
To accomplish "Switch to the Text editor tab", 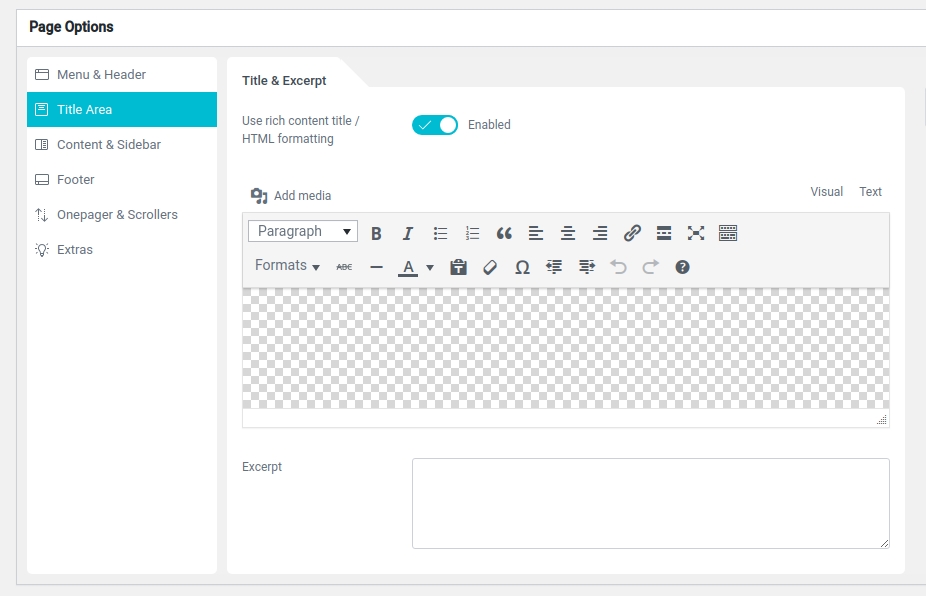I will (870, 192).
